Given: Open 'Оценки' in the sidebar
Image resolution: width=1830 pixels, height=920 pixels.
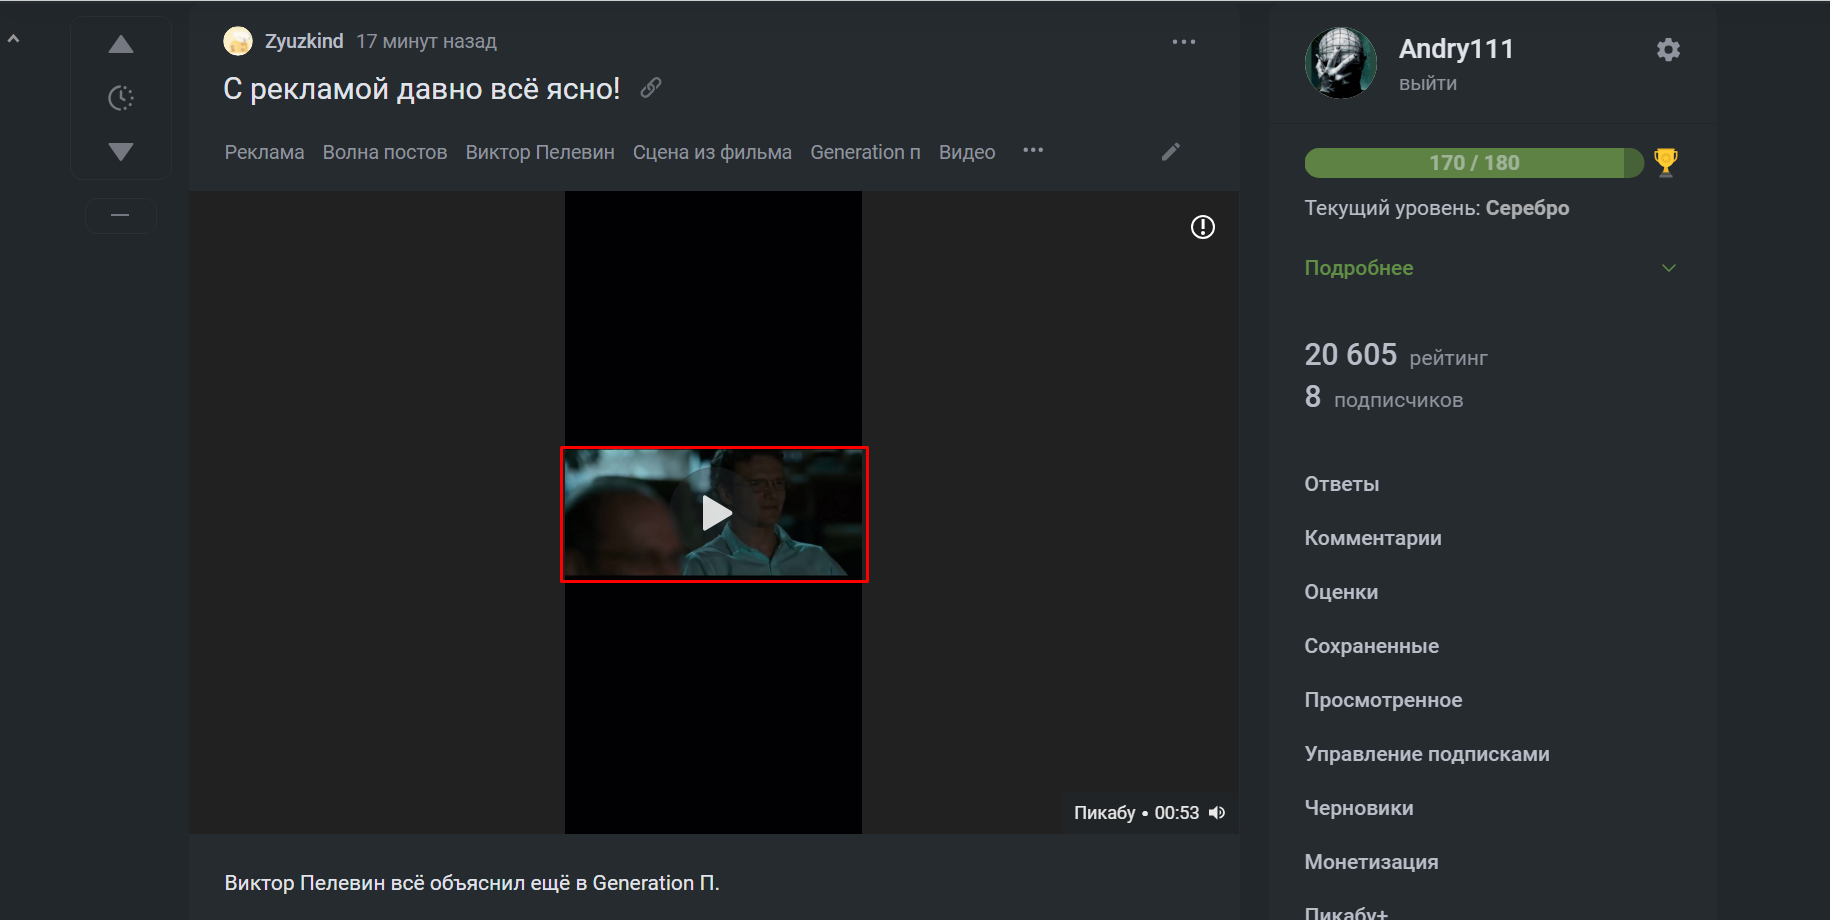Looking at the screenshot, I should [1341, 592].
